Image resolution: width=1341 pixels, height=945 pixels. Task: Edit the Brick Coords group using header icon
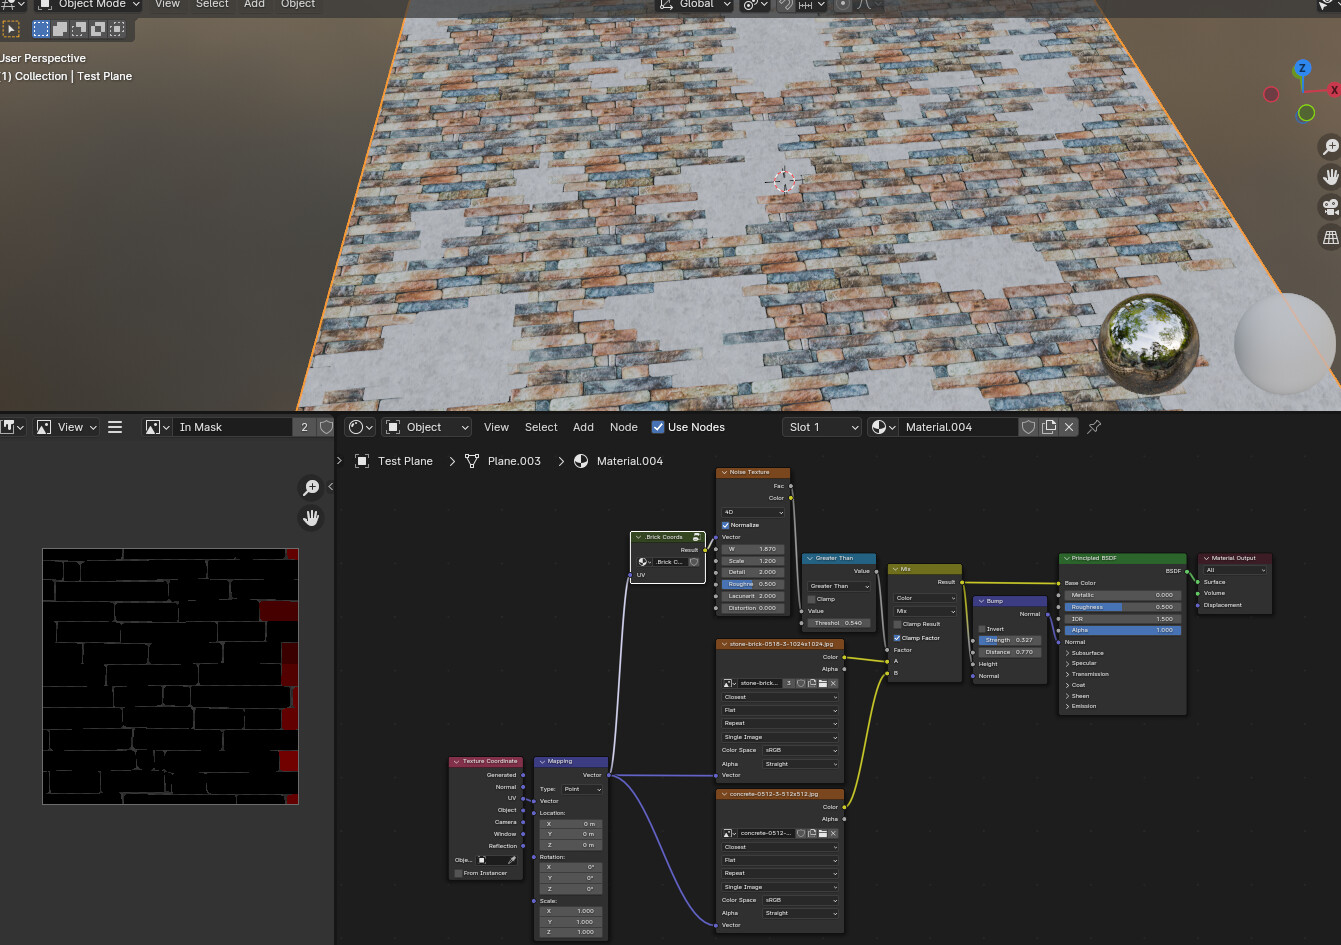pyautogui.click(x=696, y=537)
